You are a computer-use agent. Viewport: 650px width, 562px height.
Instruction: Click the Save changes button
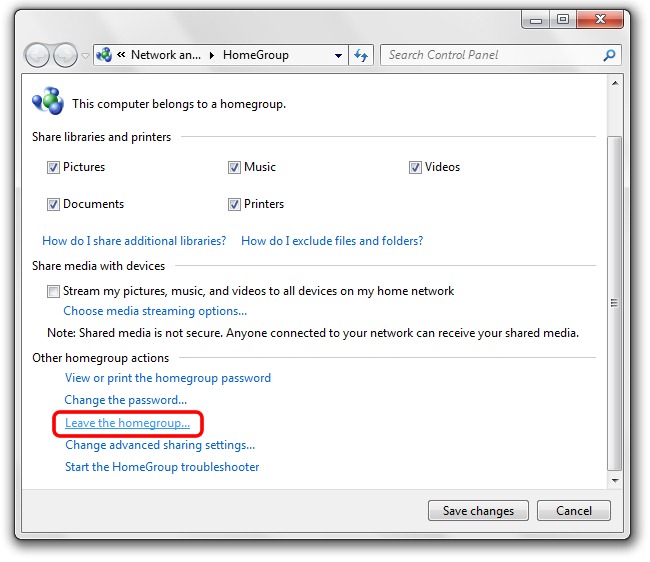(478, 511)
